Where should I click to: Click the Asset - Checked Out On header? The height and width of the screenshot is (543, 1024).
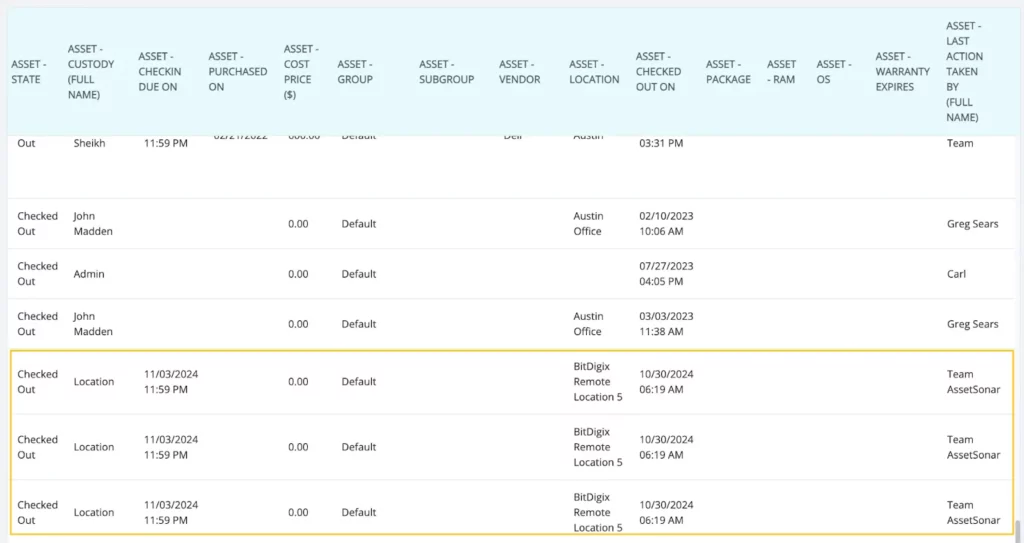coord(657,72)
